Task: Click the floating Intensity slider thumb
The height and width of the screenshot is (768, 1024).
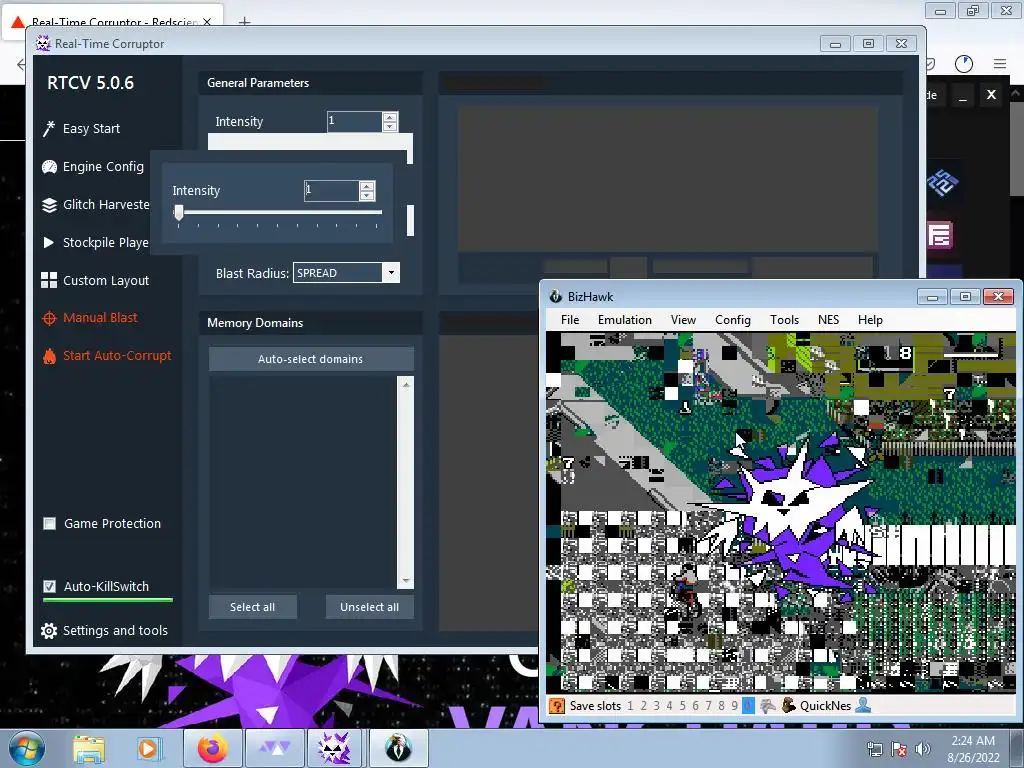Action: coord(179,213)
